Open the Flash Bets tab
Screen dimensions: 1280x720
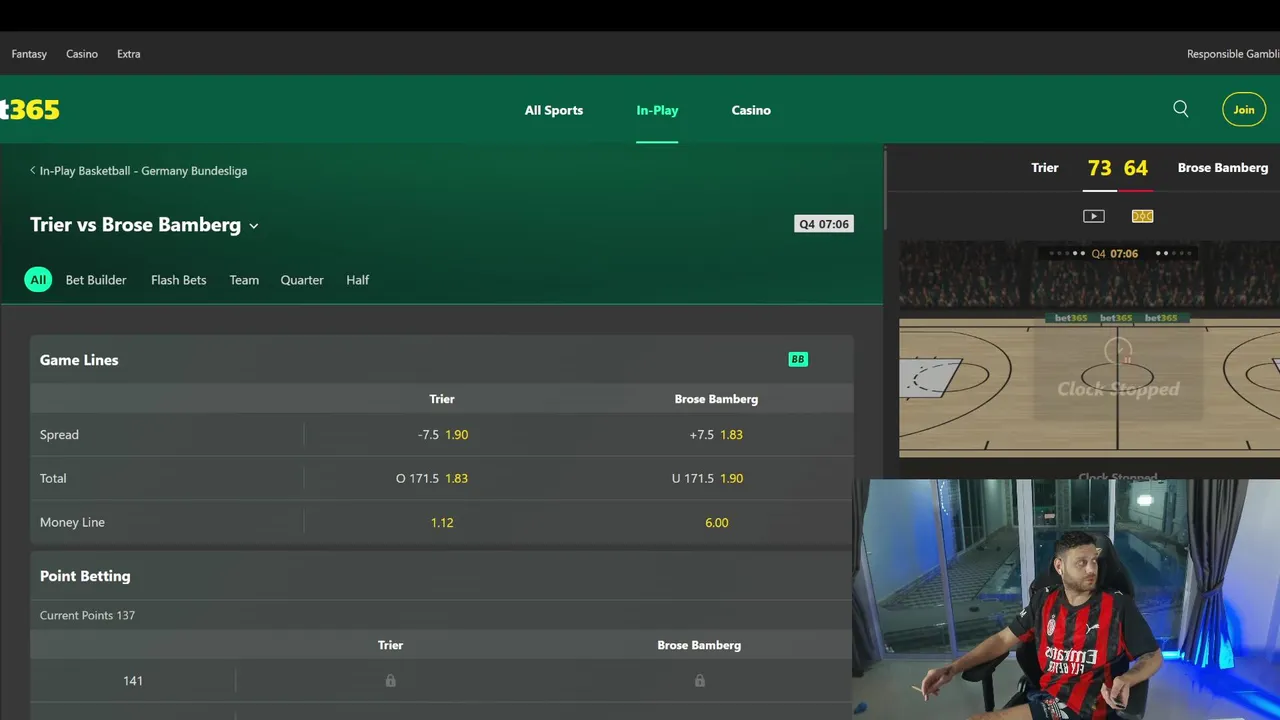[179, 280]
